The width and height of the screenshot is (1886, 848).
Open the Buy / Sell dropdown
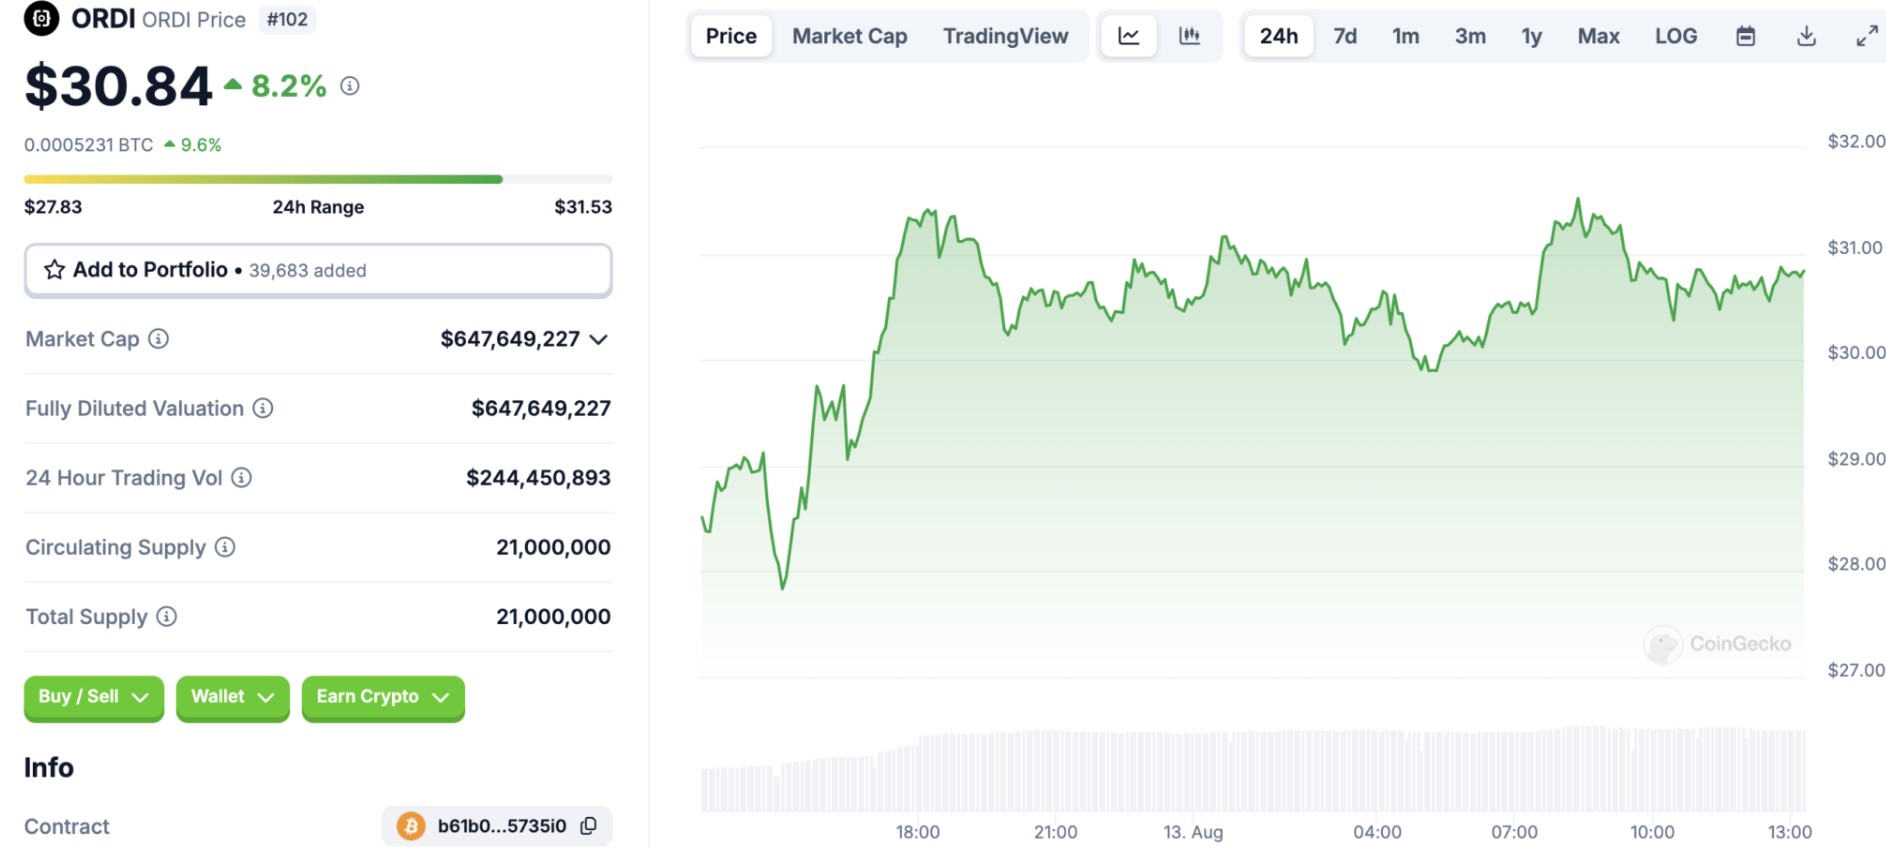94,697
